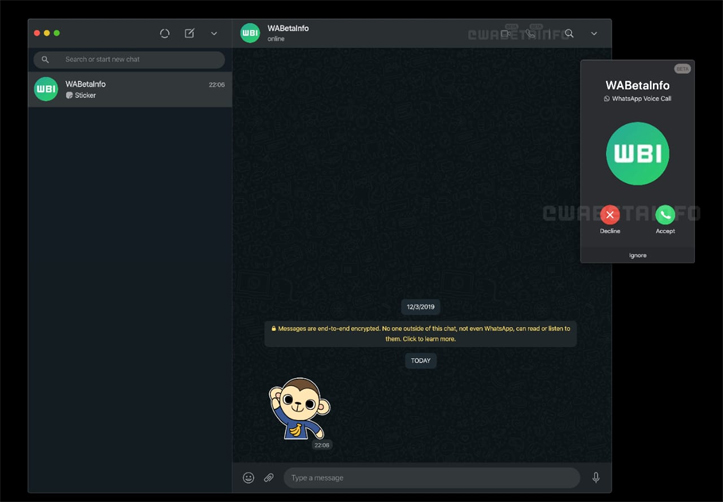Image resolution: width=723 pixels, height=502 pixels.
Task: Open the chat options chevron in header
Action: [594, 34]
